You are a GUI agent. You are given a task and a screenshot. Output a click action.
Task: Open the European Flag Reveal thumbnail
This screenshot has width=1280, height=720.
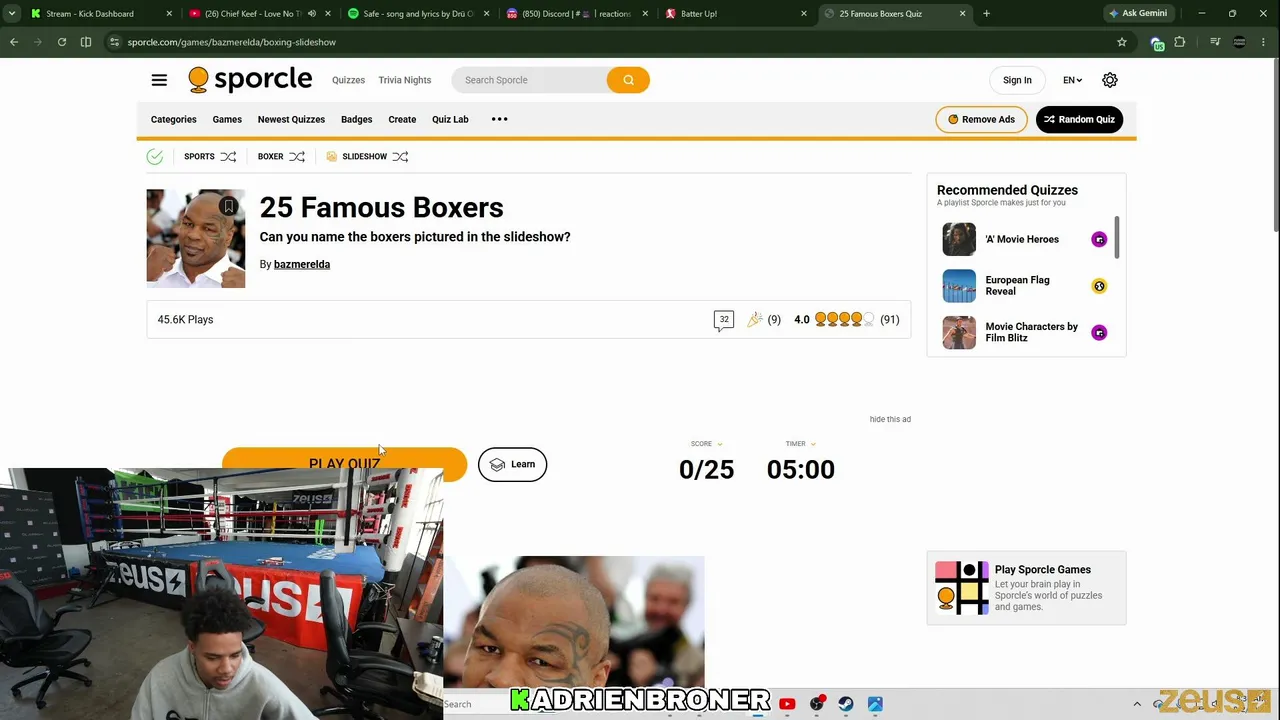(x=959, y=286)
